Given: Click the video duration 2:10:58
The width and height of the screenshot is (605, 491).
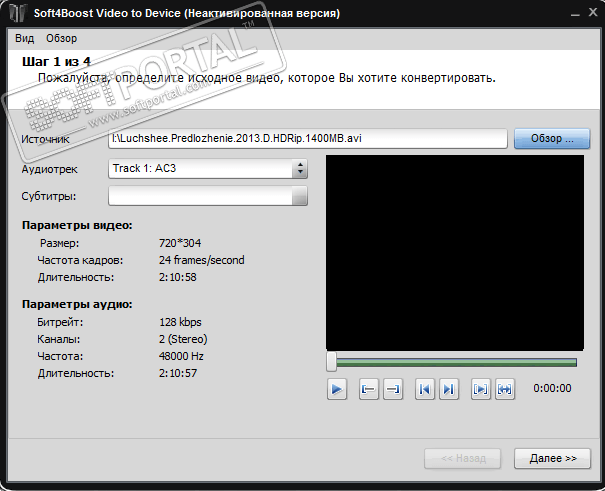Looking at the screenshot, I should [x=177, y=277].
